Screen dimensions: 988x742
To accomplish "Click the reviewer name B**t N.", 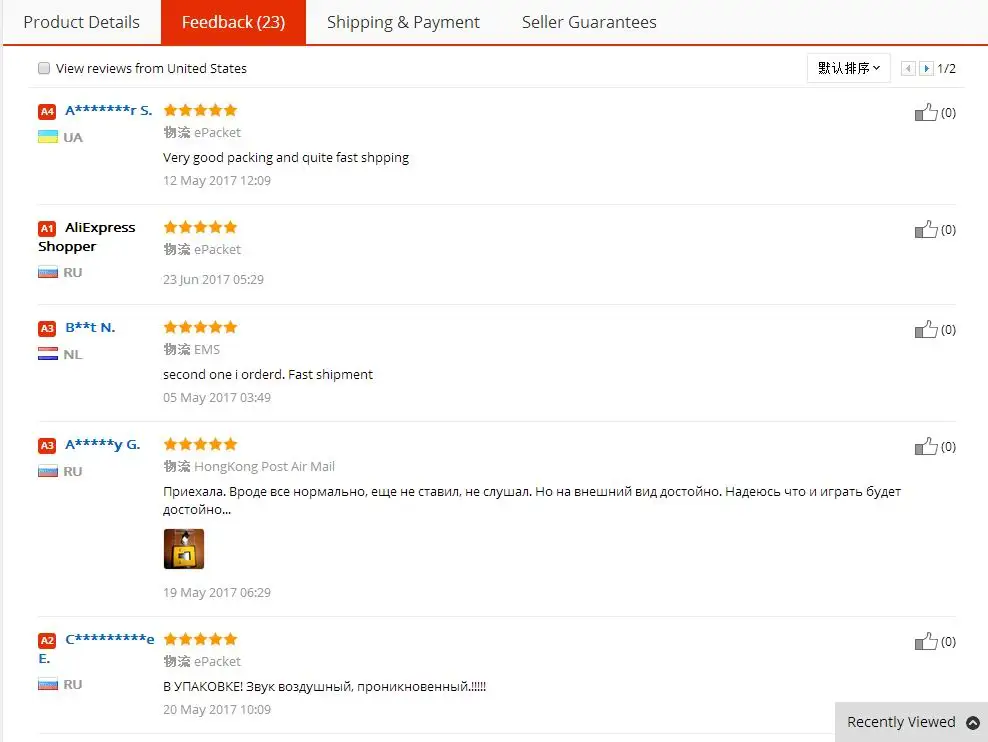I will click(90, 327).
